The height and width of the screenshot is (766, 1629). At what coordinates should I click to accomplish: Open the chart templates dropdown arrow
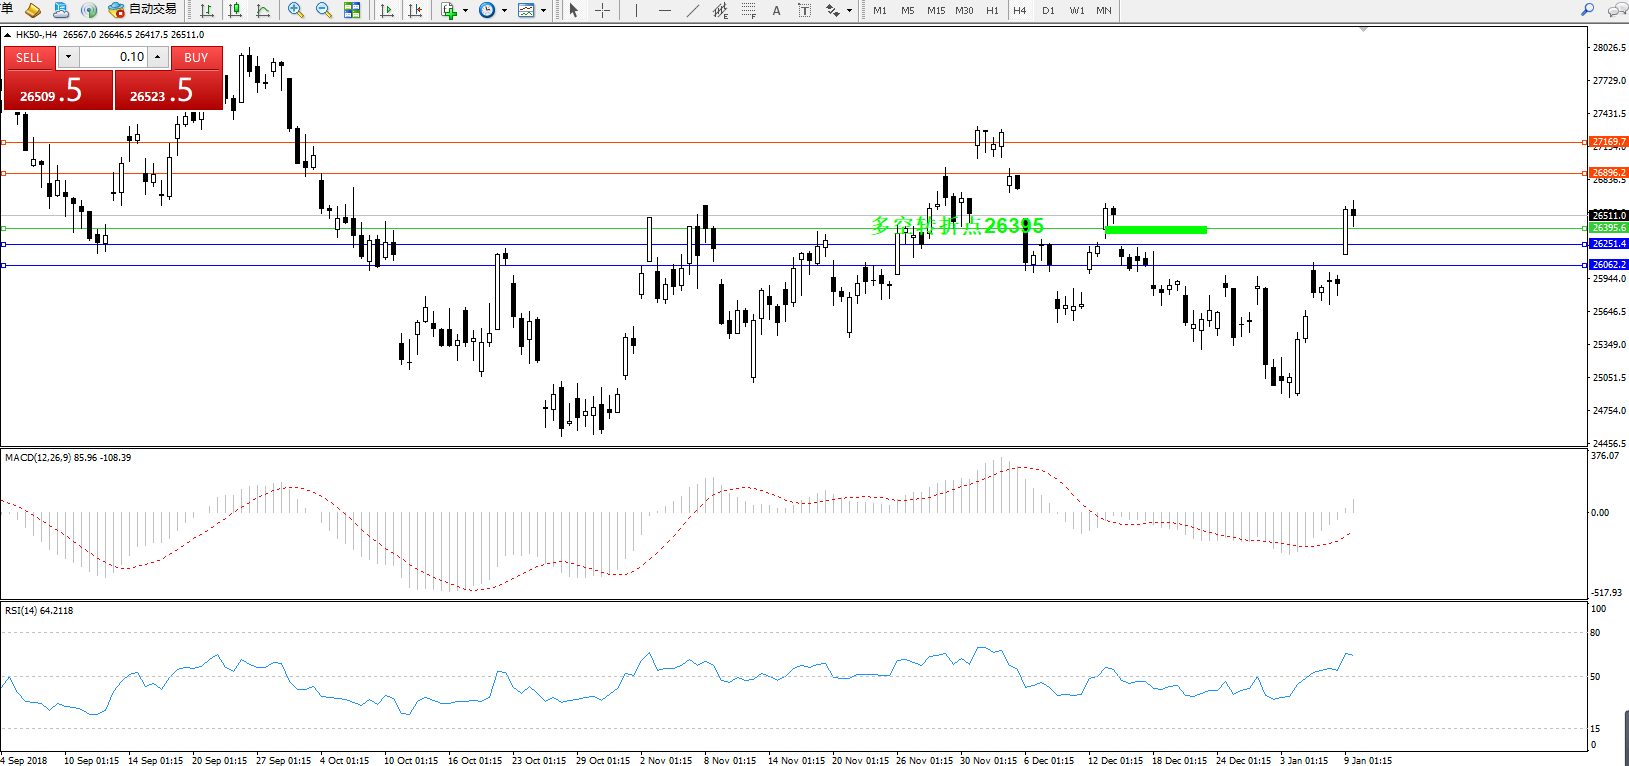[543, 10]
